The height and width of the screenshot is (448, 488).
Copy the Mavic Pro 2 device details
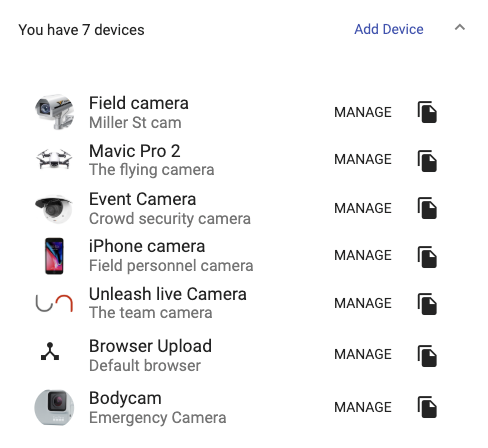click(427, 161)
